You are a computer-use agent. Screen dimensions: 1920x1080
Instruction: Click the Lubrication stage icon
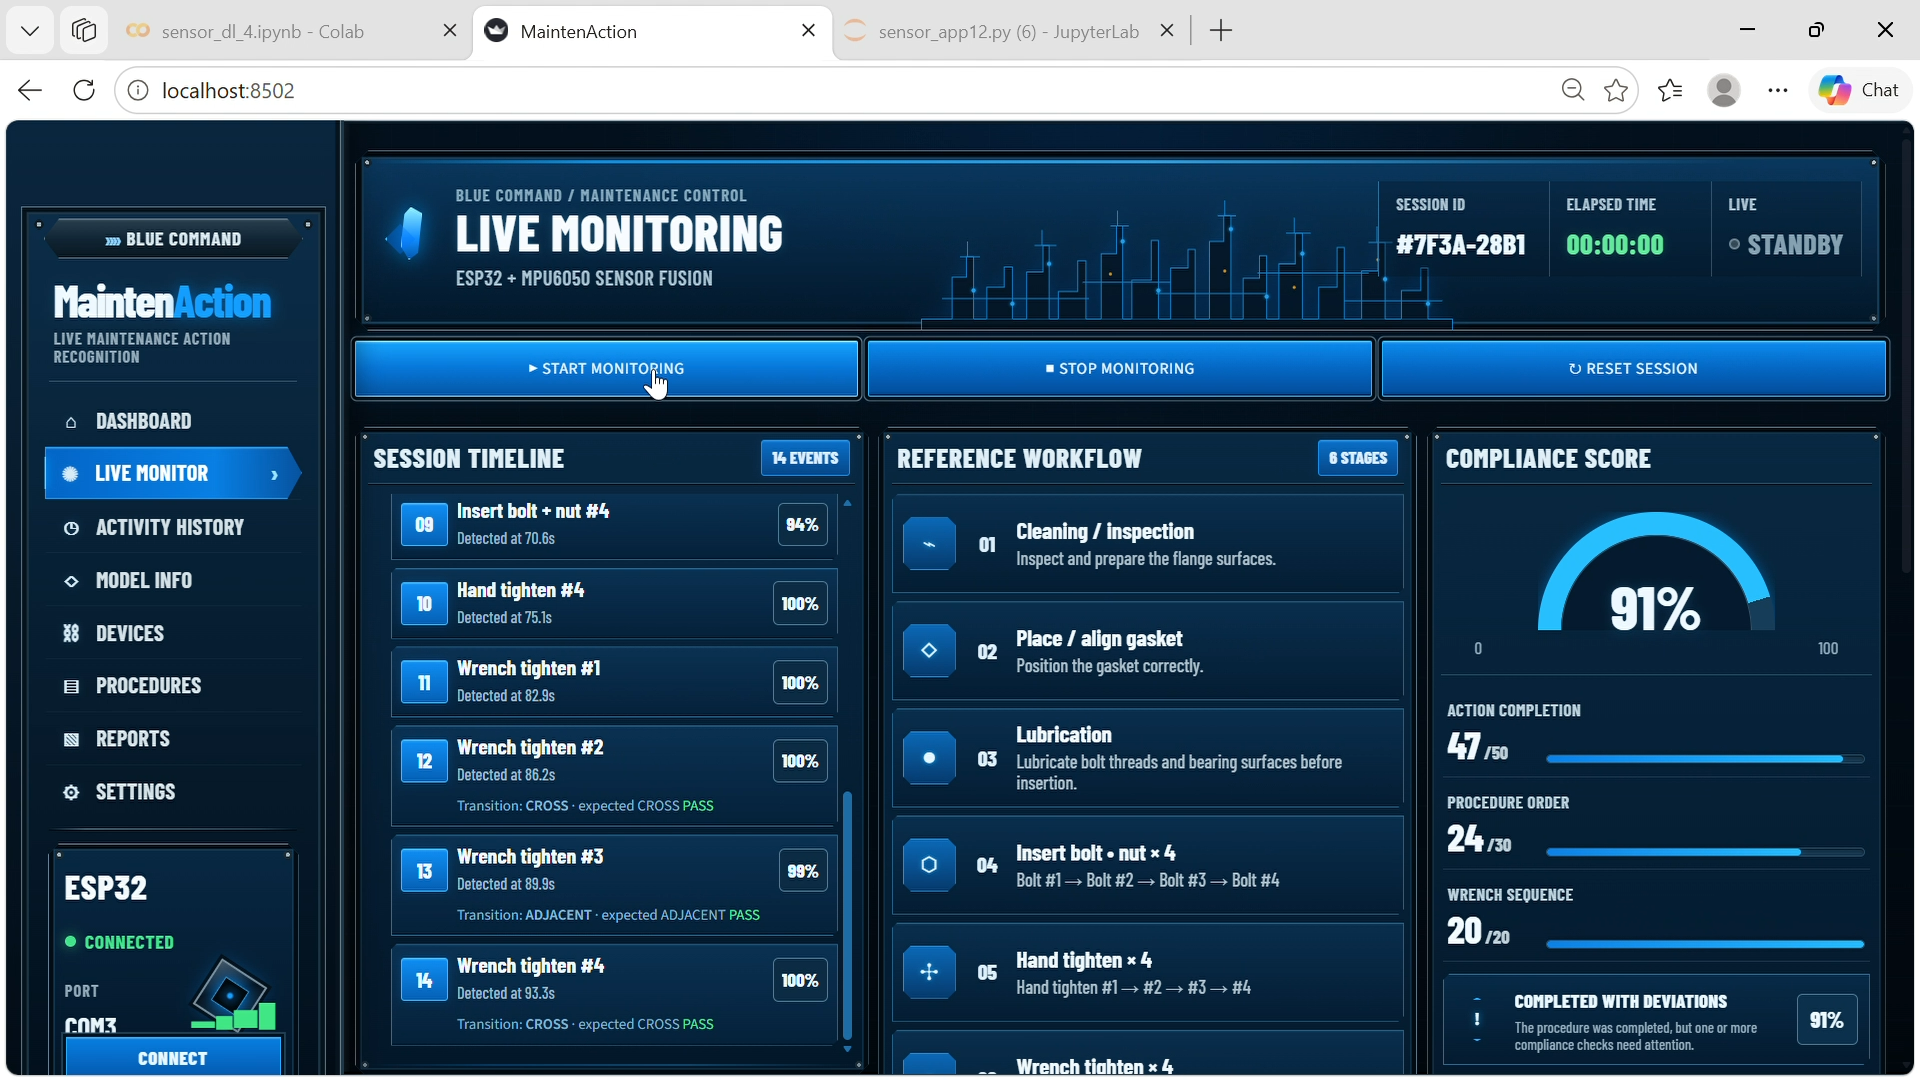(x=929, y=758)
